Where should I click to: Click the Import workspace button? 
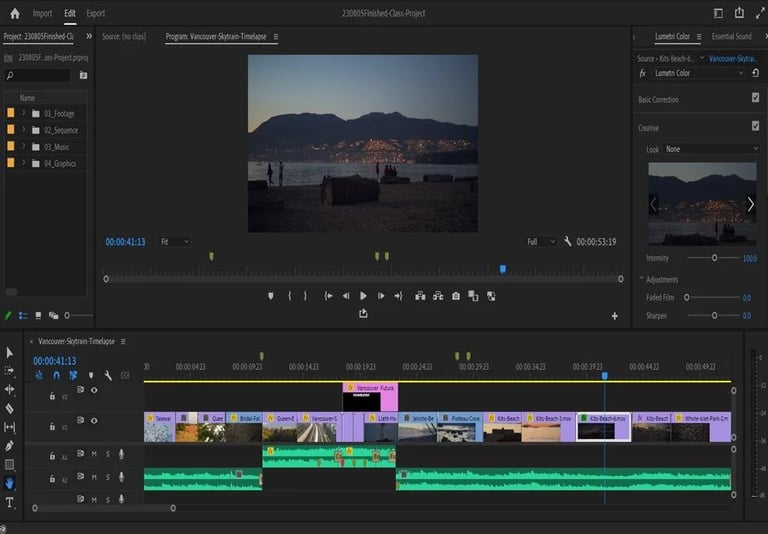pyautogui.click(x=42, y=13)
